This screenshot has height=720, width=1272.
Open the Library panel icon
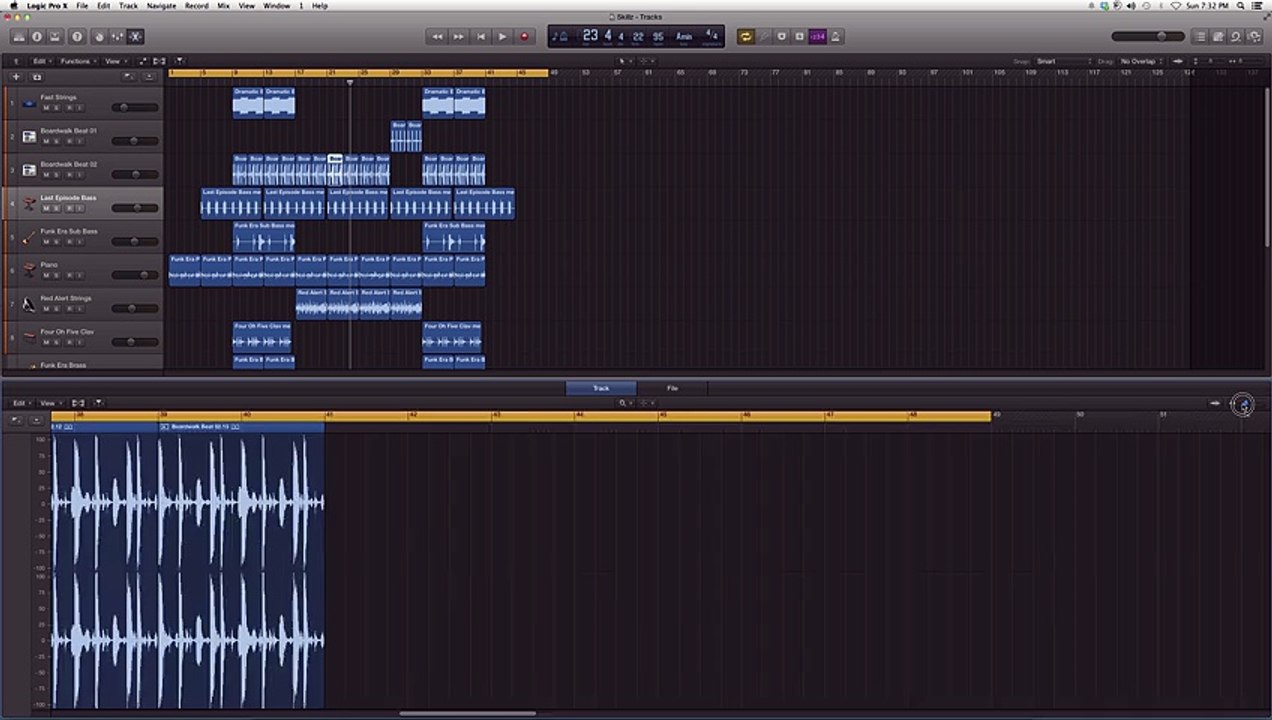click(18, 37)
